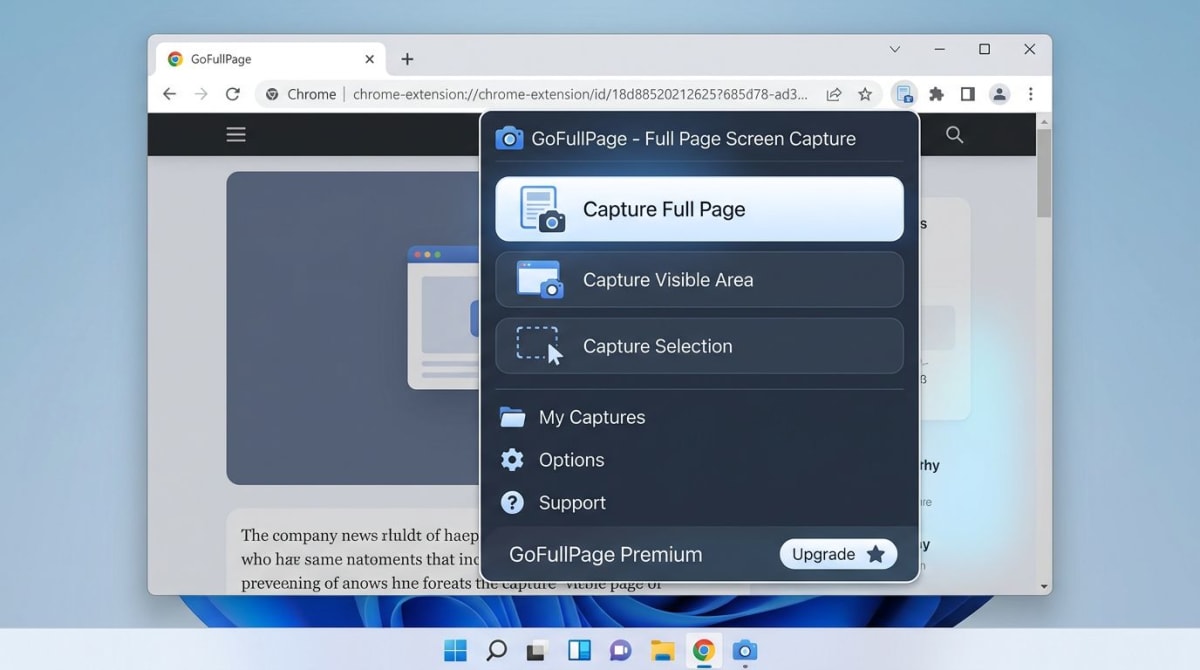This screenshot has width=1200, height=670.
Task: Open Widgets on the taskbar
Action: tap(579, 651)
